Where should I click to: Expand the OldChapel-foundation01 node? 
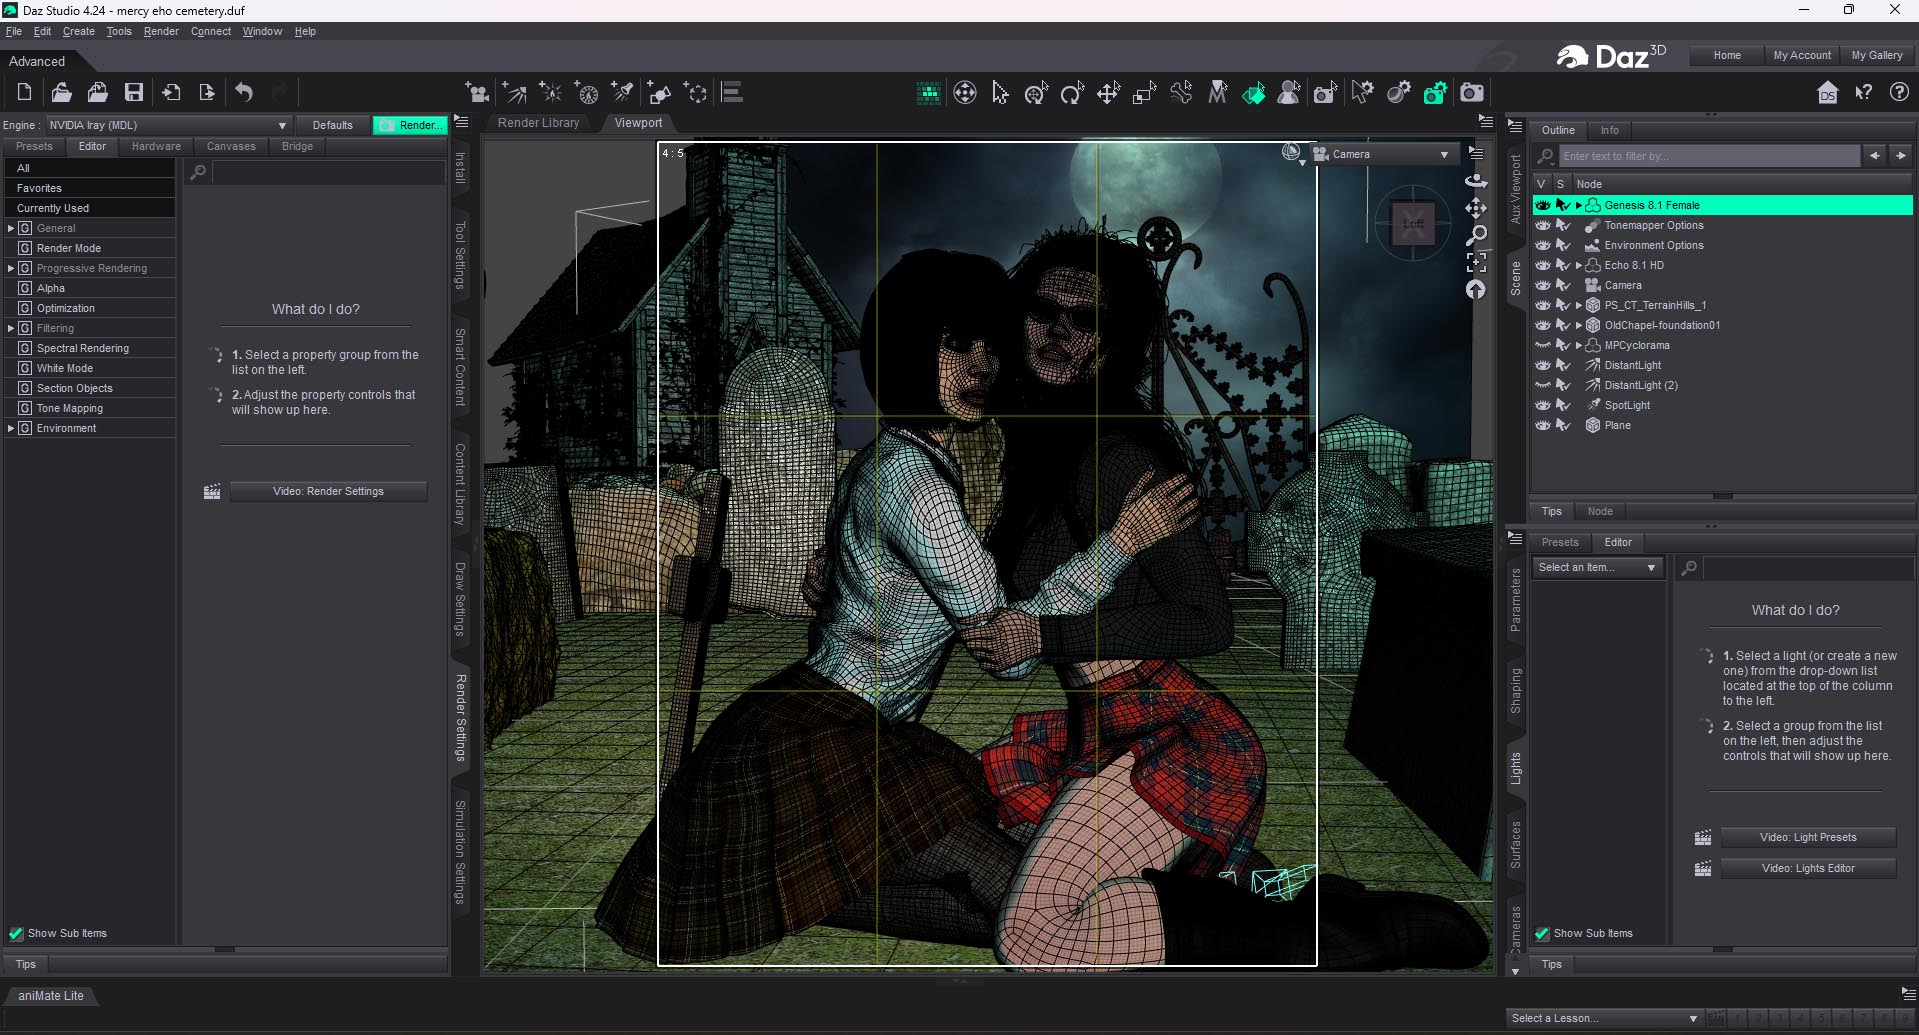coord(1579,325)
